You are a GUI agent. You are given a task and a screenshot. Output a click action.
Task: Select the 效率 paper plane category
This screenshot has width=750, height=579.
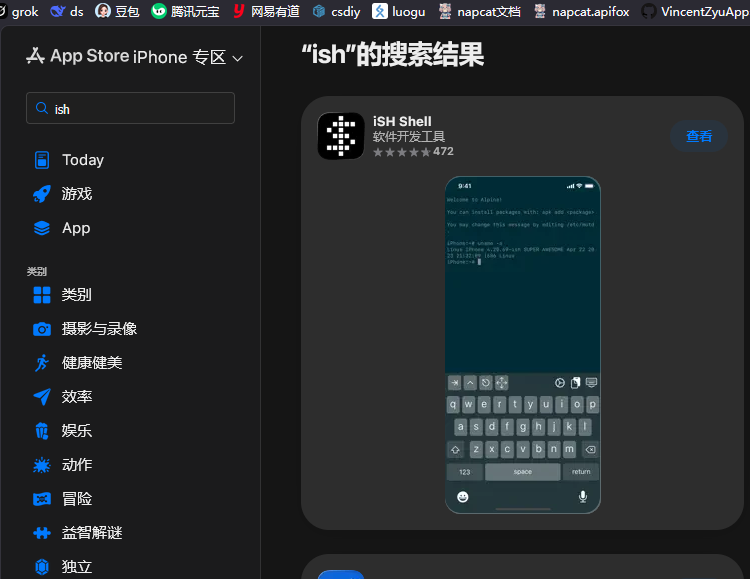coord(63,397)
